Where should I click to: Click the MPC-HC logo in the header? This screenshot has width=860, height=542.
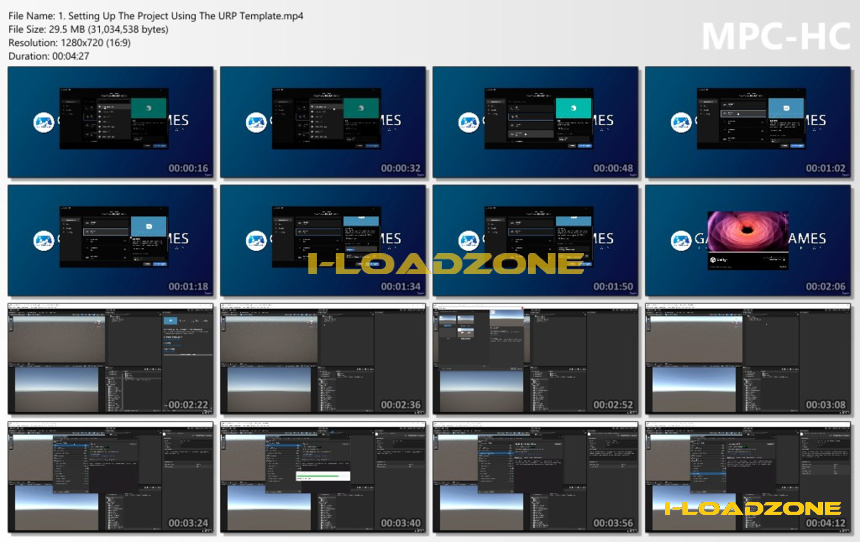[x=776, y=37]
